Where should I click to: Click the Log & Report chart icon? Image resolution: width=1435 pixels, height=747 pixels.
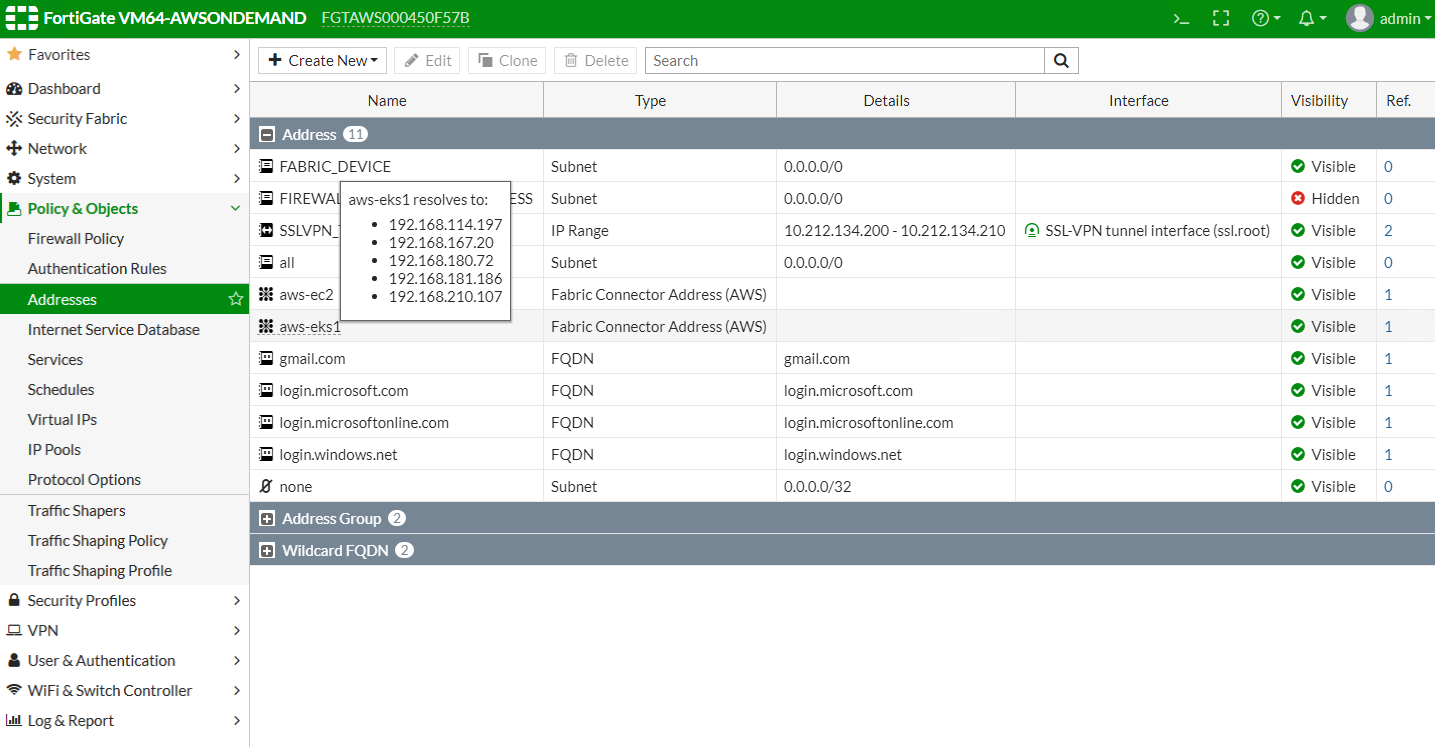pos(14,721)
